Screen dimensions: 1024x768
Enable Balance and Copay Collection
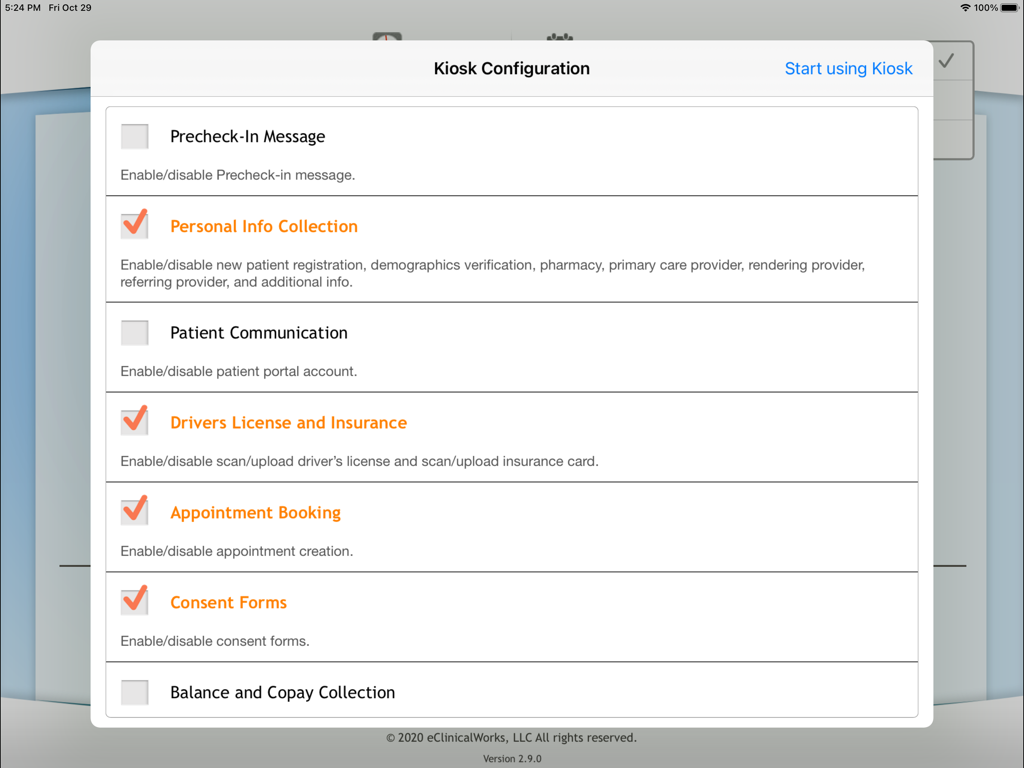(134, 691)
